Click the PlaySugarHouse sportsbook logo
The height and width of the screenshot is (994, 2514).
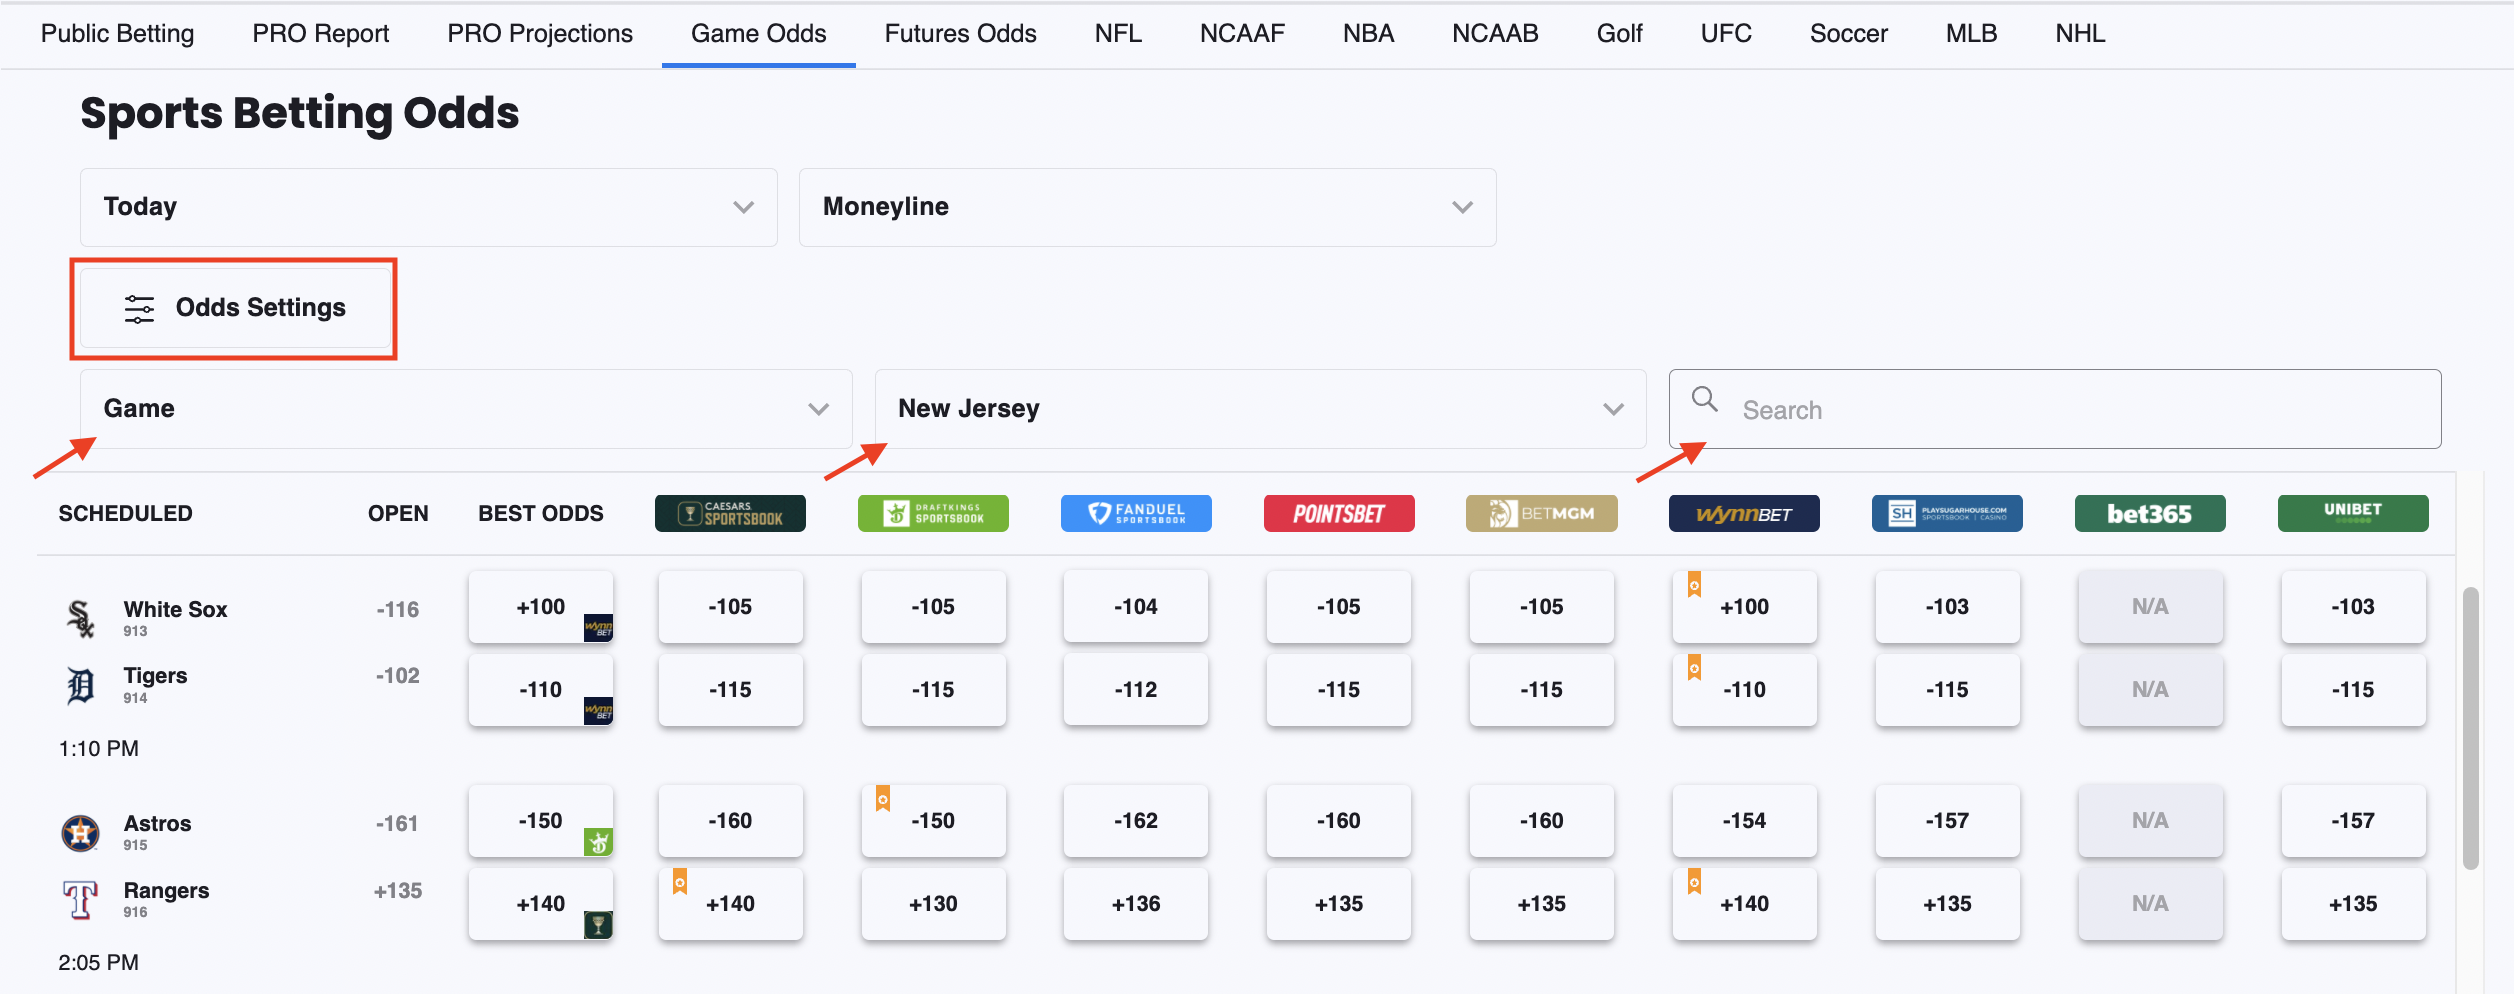[1947, 513]
